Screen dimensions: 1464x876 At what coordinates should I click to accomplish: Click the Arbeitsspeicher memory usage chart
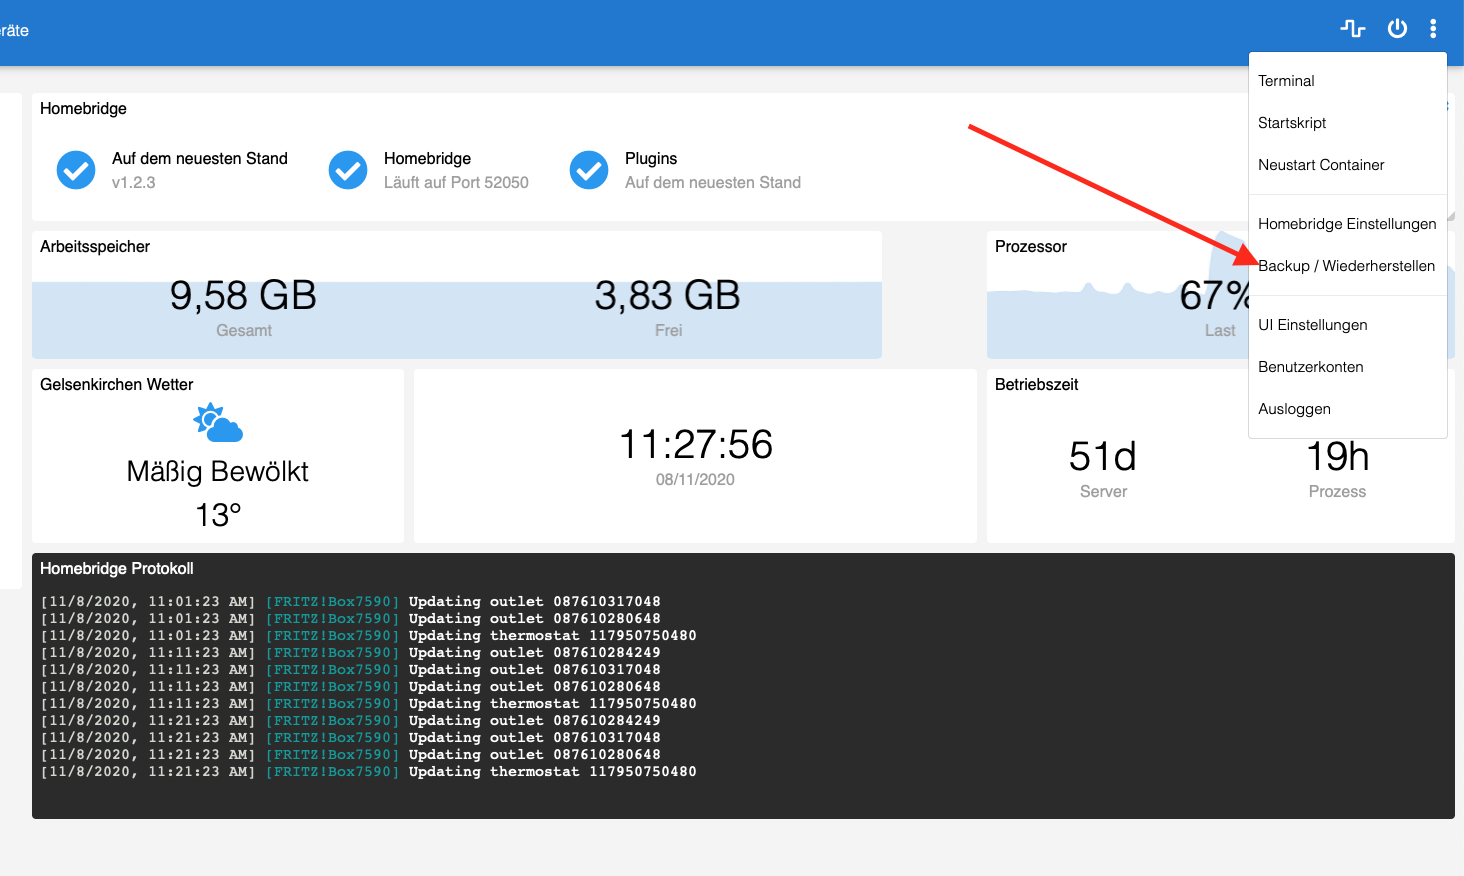(x=456, y=318)
